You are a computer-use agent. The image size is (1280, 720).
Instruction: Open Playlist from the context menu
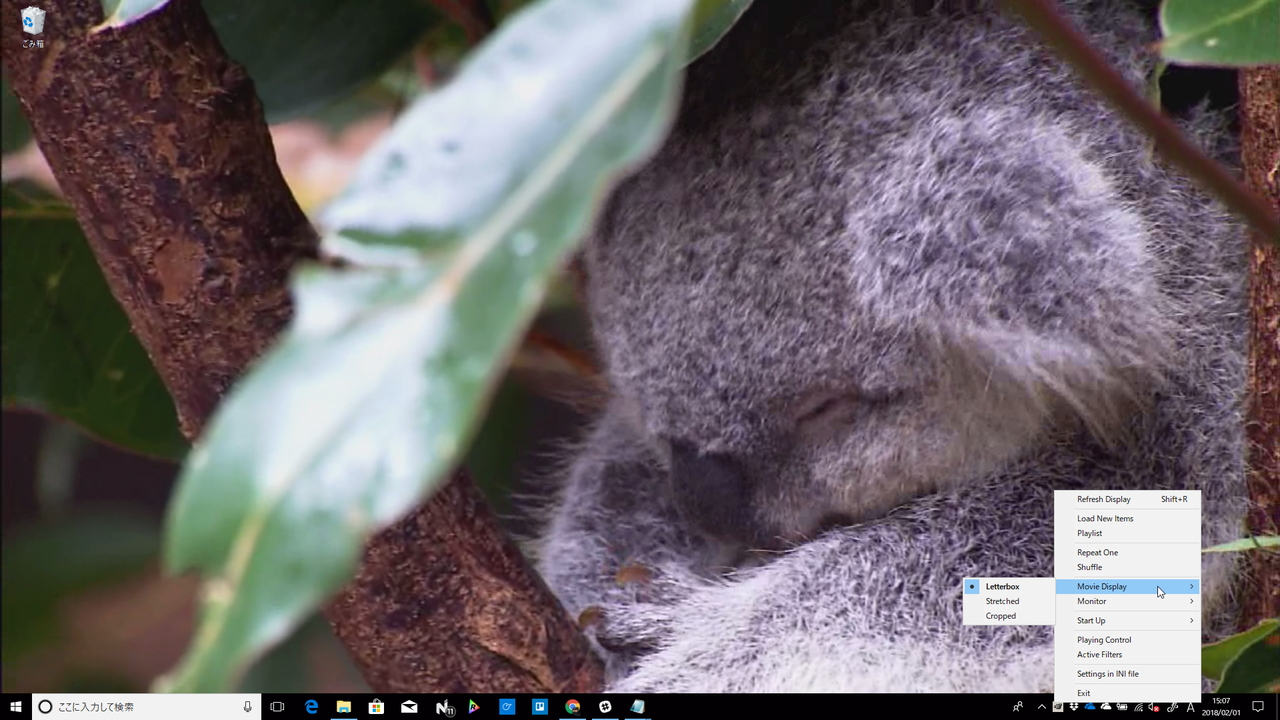point(1128,533)
